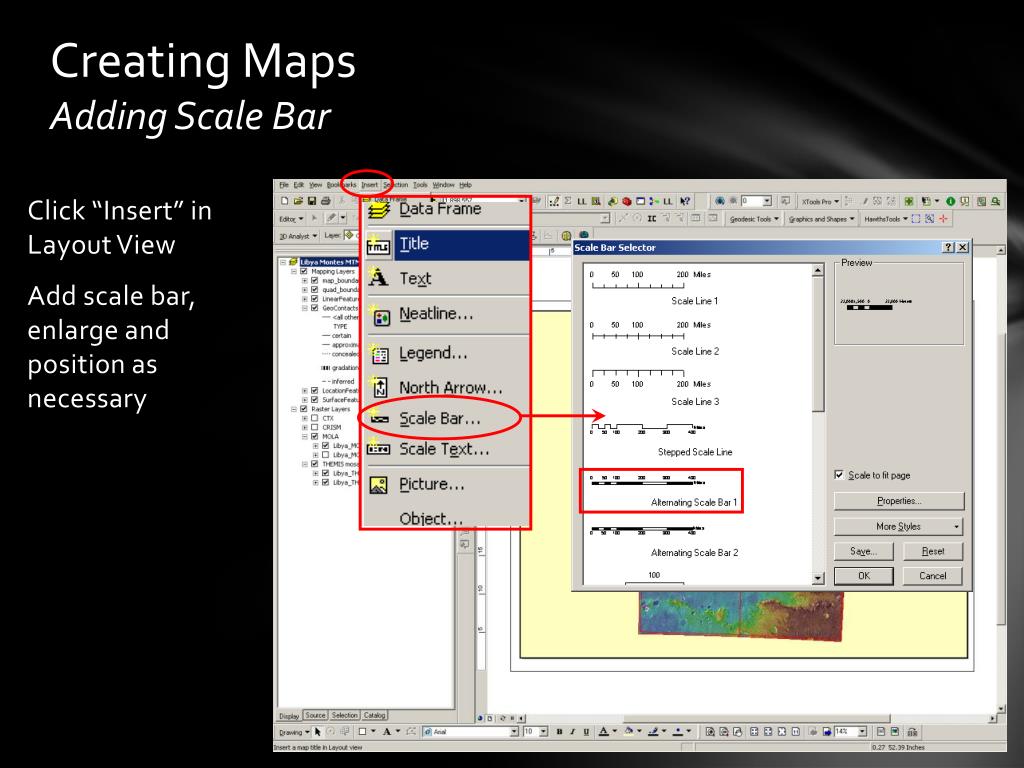Toggle the CTX raster layer checkbox
This screenshot has height=768, width=1024.
click(x=315, y=418)
